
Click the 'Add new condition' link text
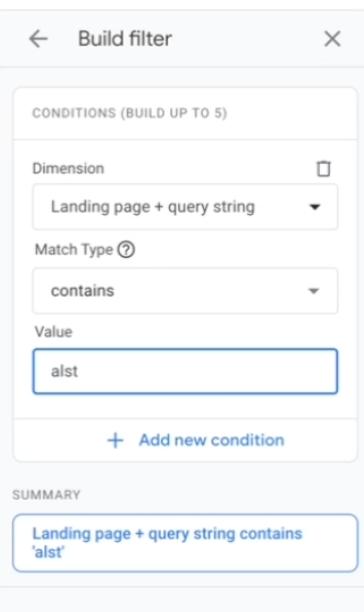pyautogui.click(x=211, y=440)
